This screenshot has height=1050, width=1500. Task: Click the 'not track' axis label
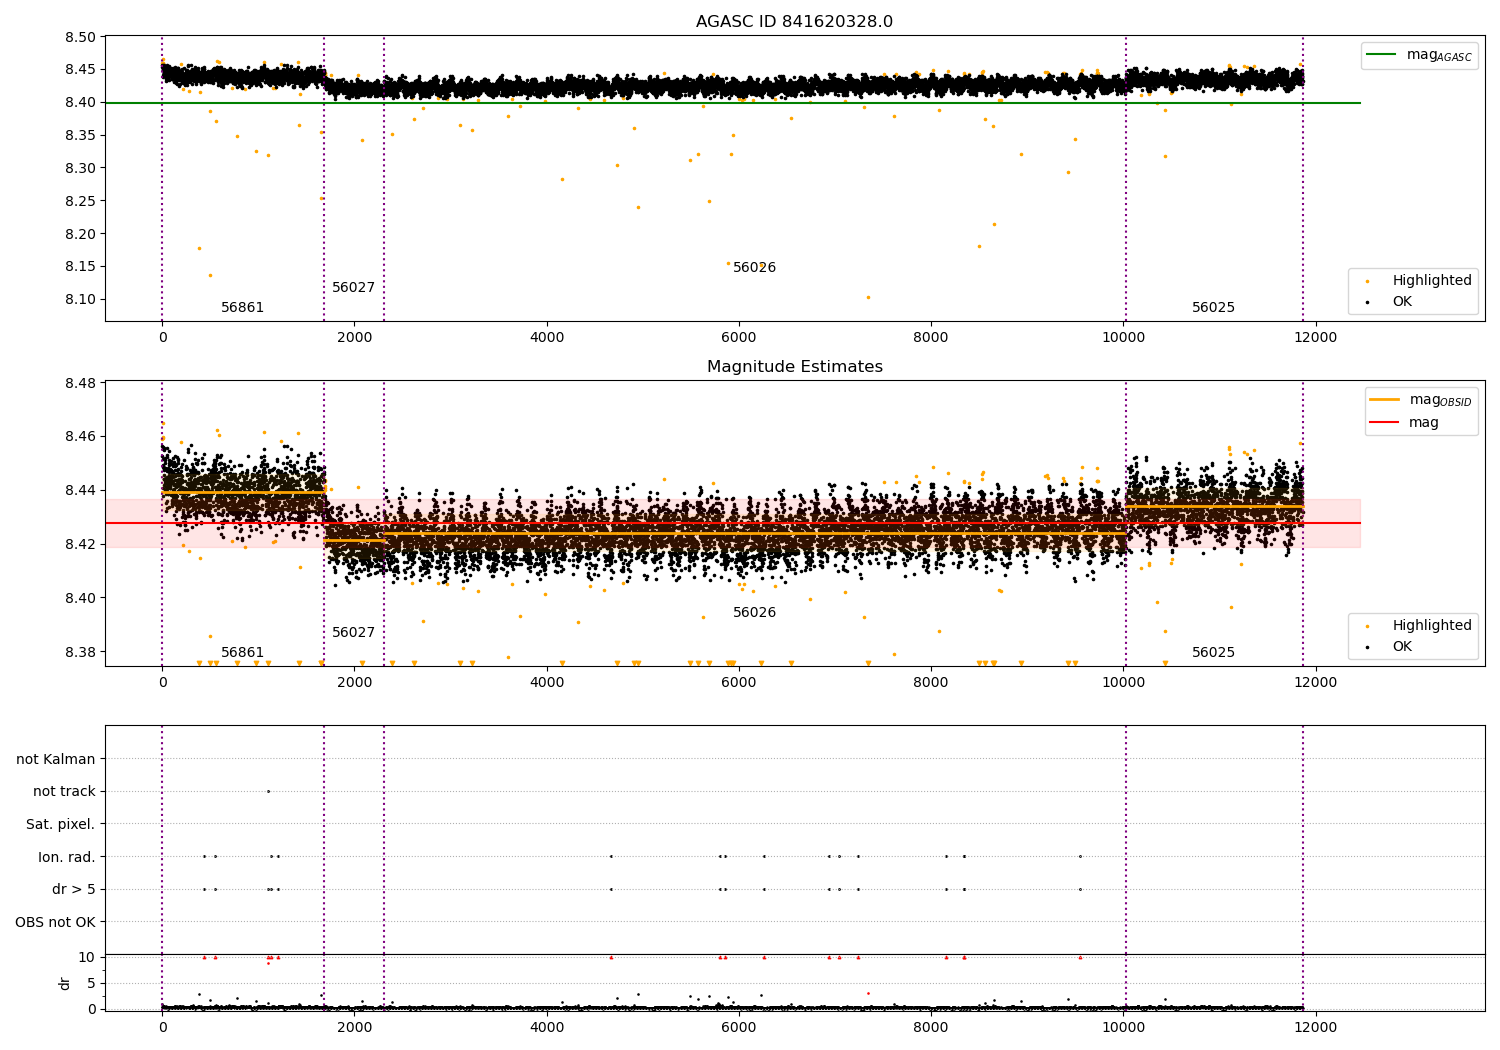[x=64, y=792]
